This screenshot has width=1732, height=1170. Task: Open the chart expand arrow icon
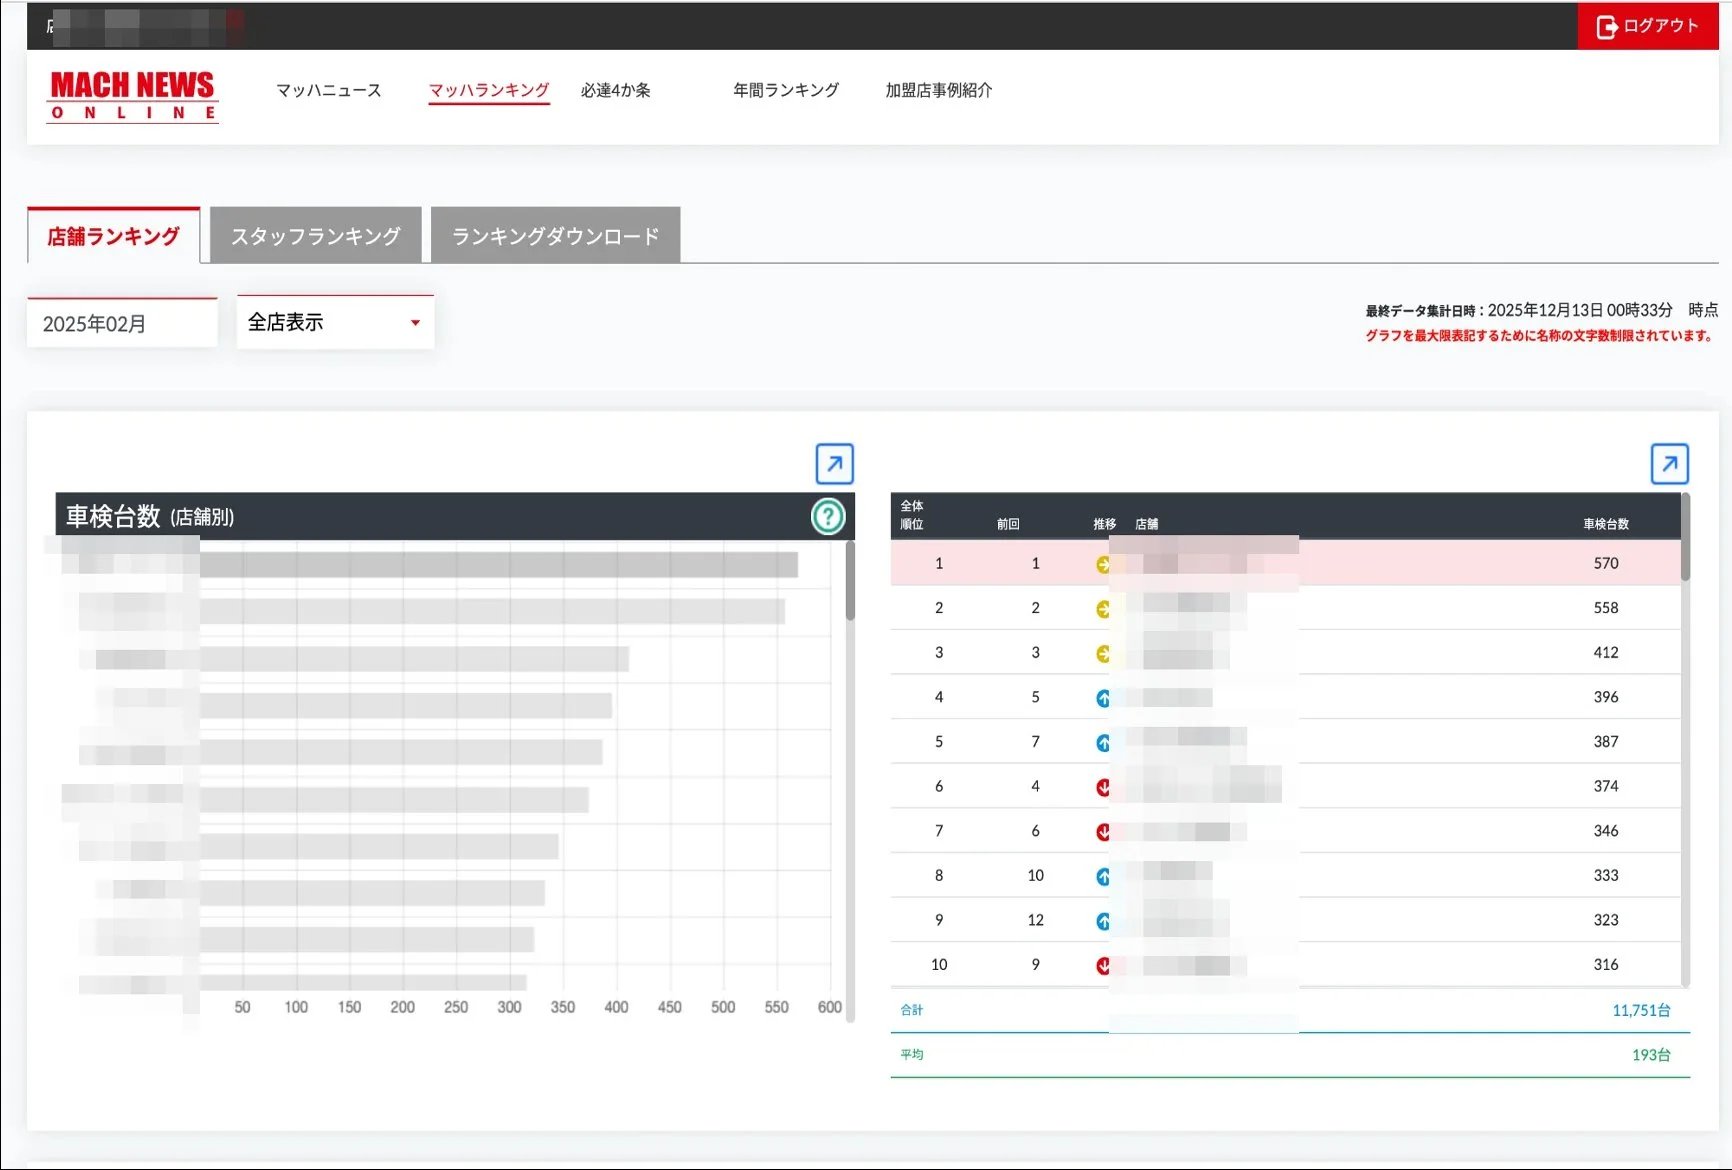(x=835, y=464)
